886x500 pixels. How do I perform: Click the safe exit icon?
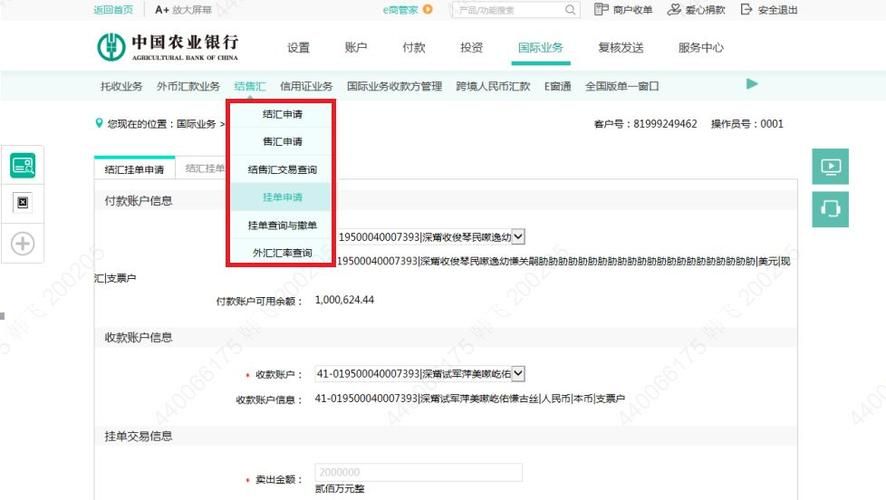746,10
